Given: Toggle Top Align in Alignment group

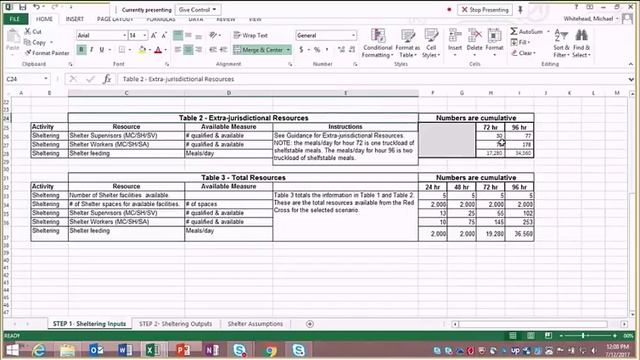Looking at the screenshot, I should 178,36.
